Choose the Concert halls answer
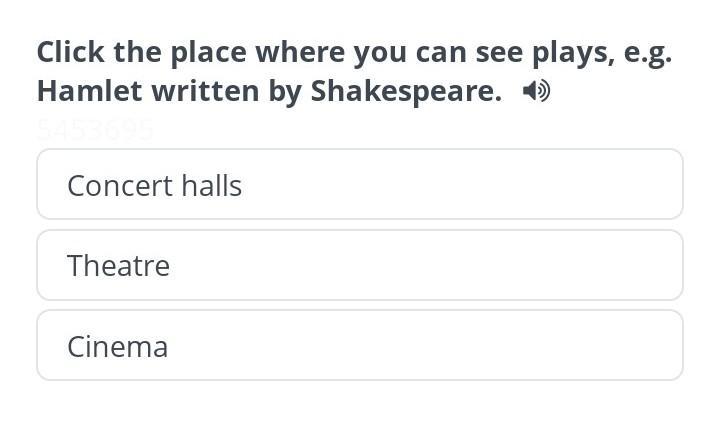720x426 pixels. [360, 184]
